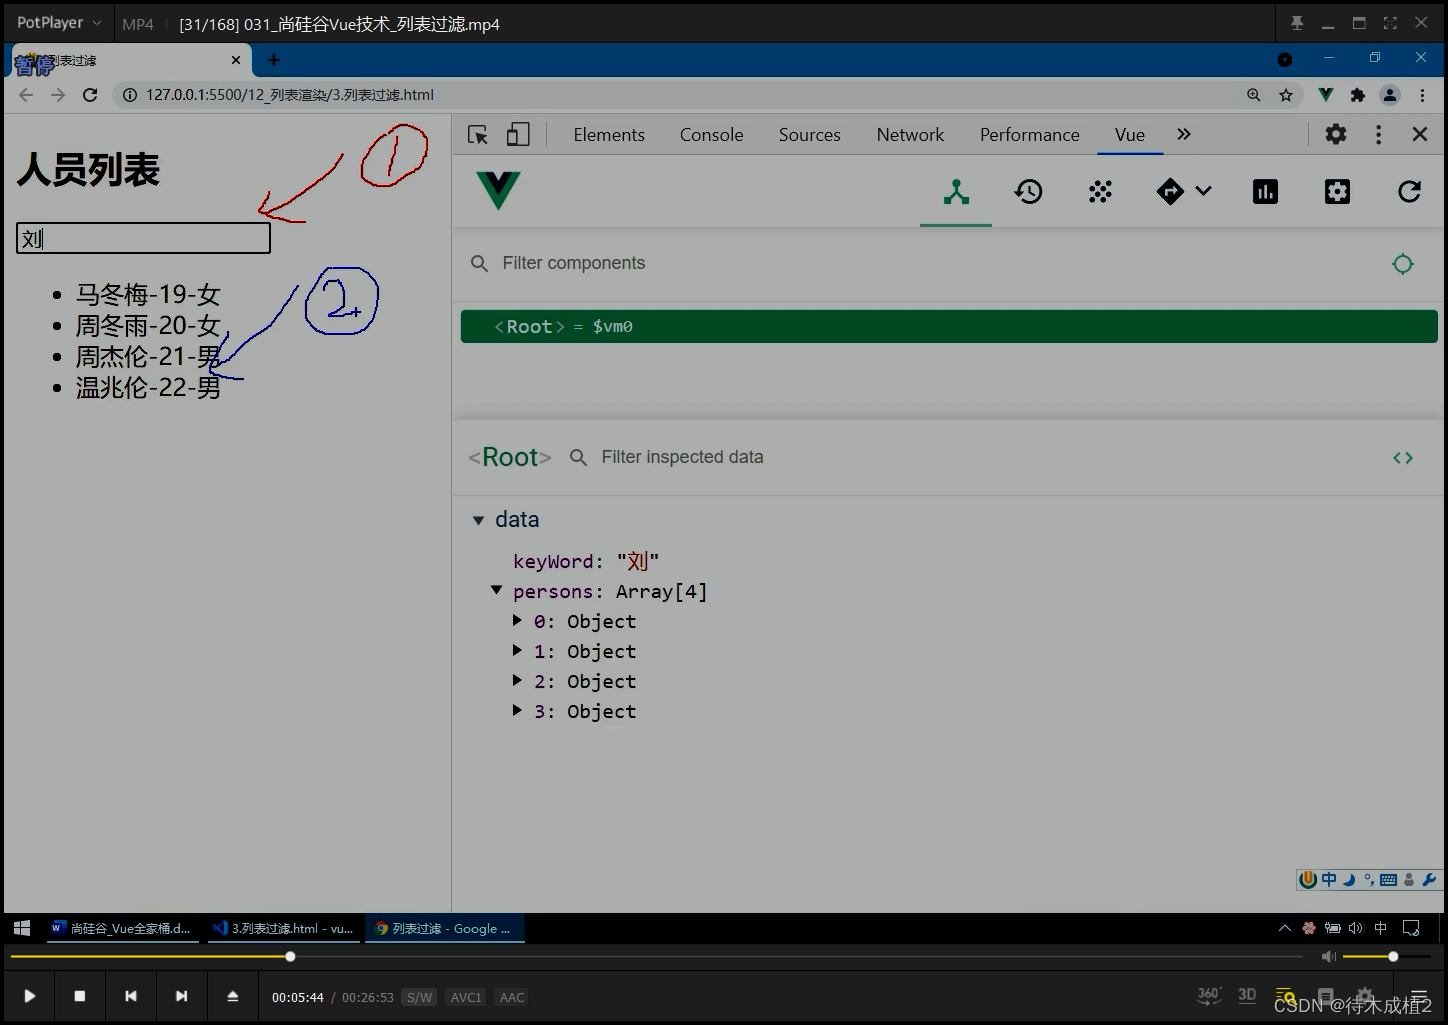Switch to the Sources tab
The image size is (1448, 1025).
(809, 135)
